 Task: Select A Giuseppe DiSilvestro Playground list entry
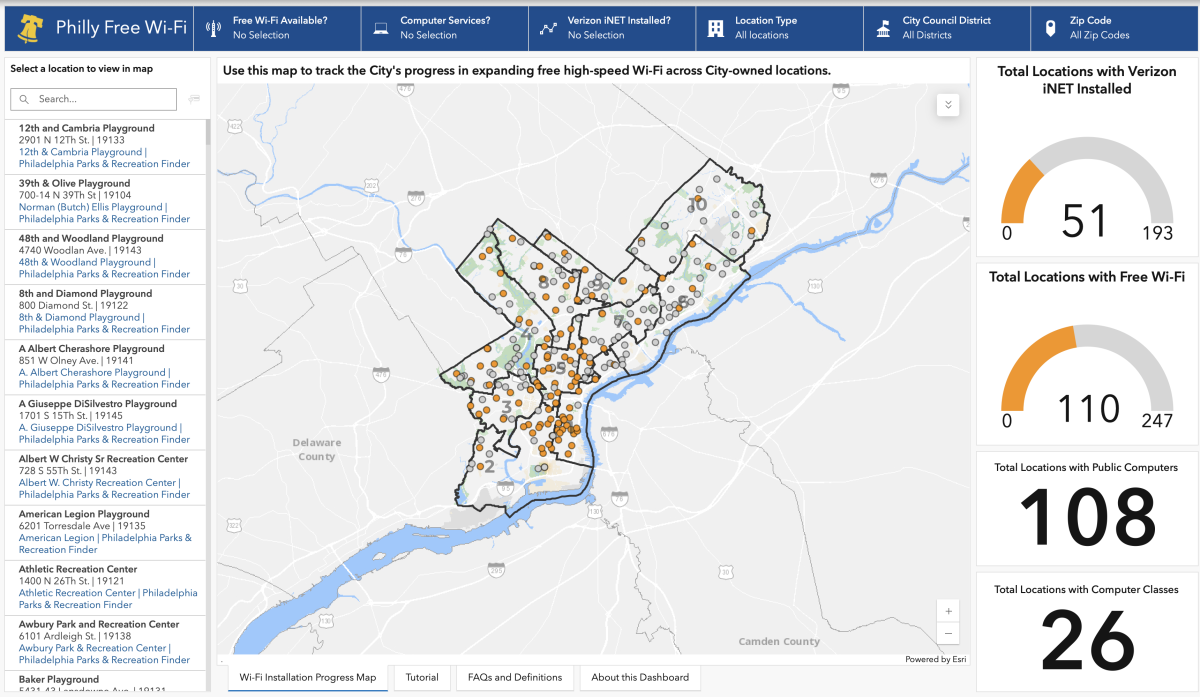click(x=105, y=421)
